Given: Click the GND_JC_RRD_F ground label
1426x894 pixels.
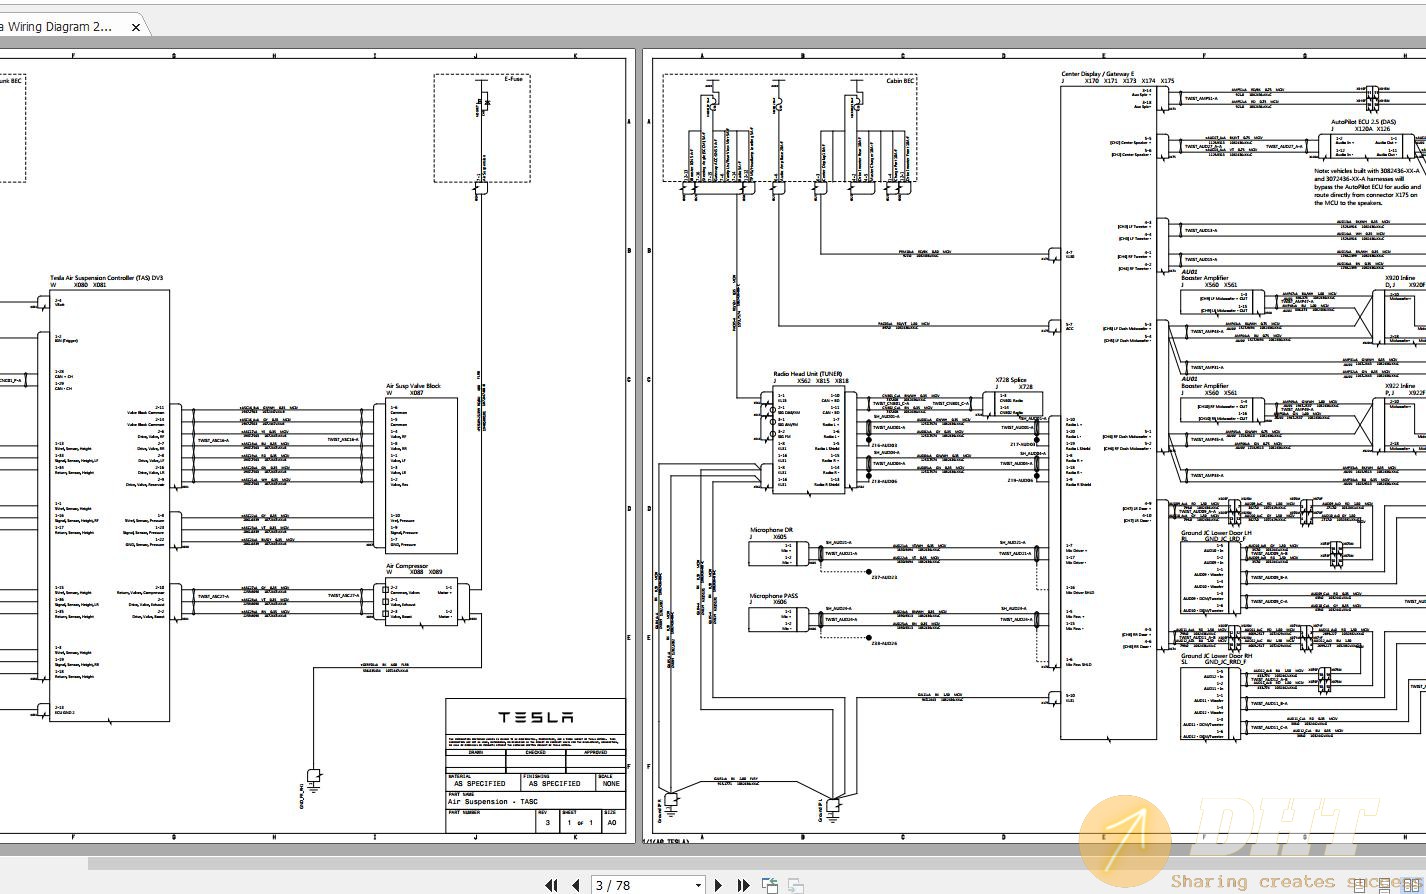Looking at the screenshot, I should click(1226, 662).
